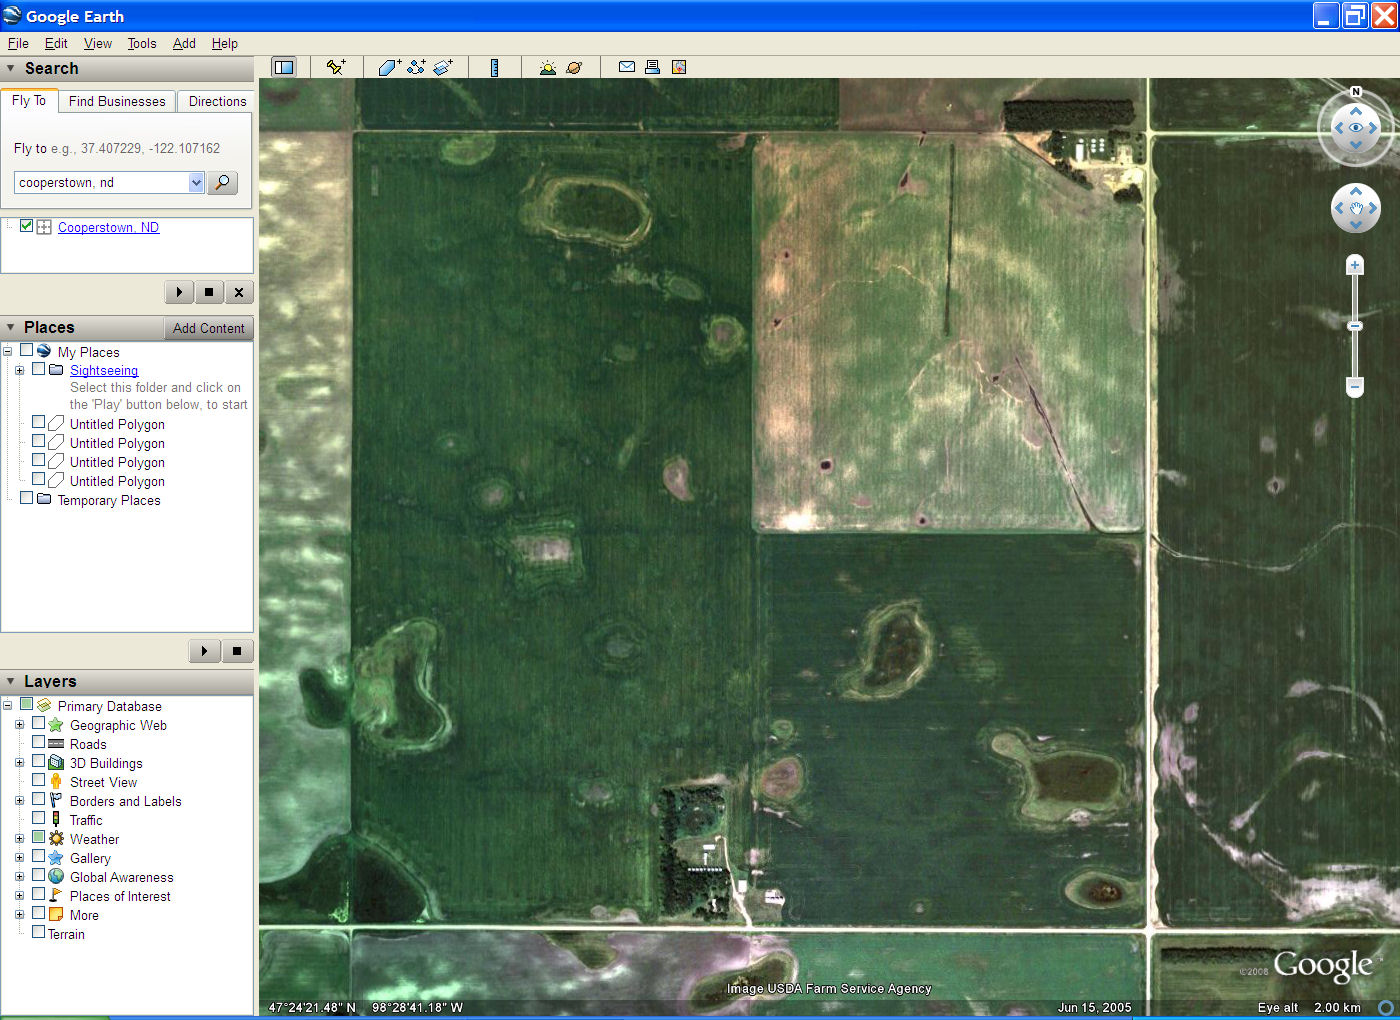Uncheck Cooperstown, ND search result
The image size is (1400, 1020).
point(26,226)
